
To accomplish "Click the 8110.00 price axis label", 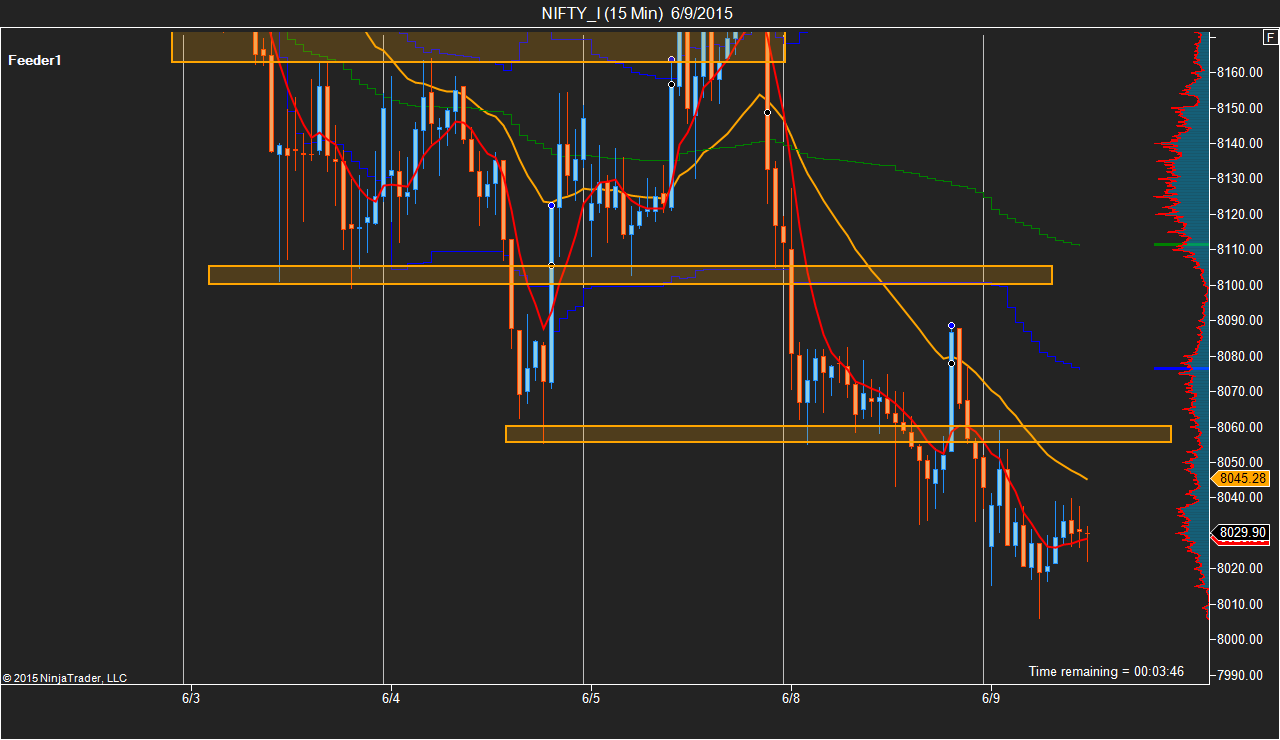I will tap(1241, 249).
